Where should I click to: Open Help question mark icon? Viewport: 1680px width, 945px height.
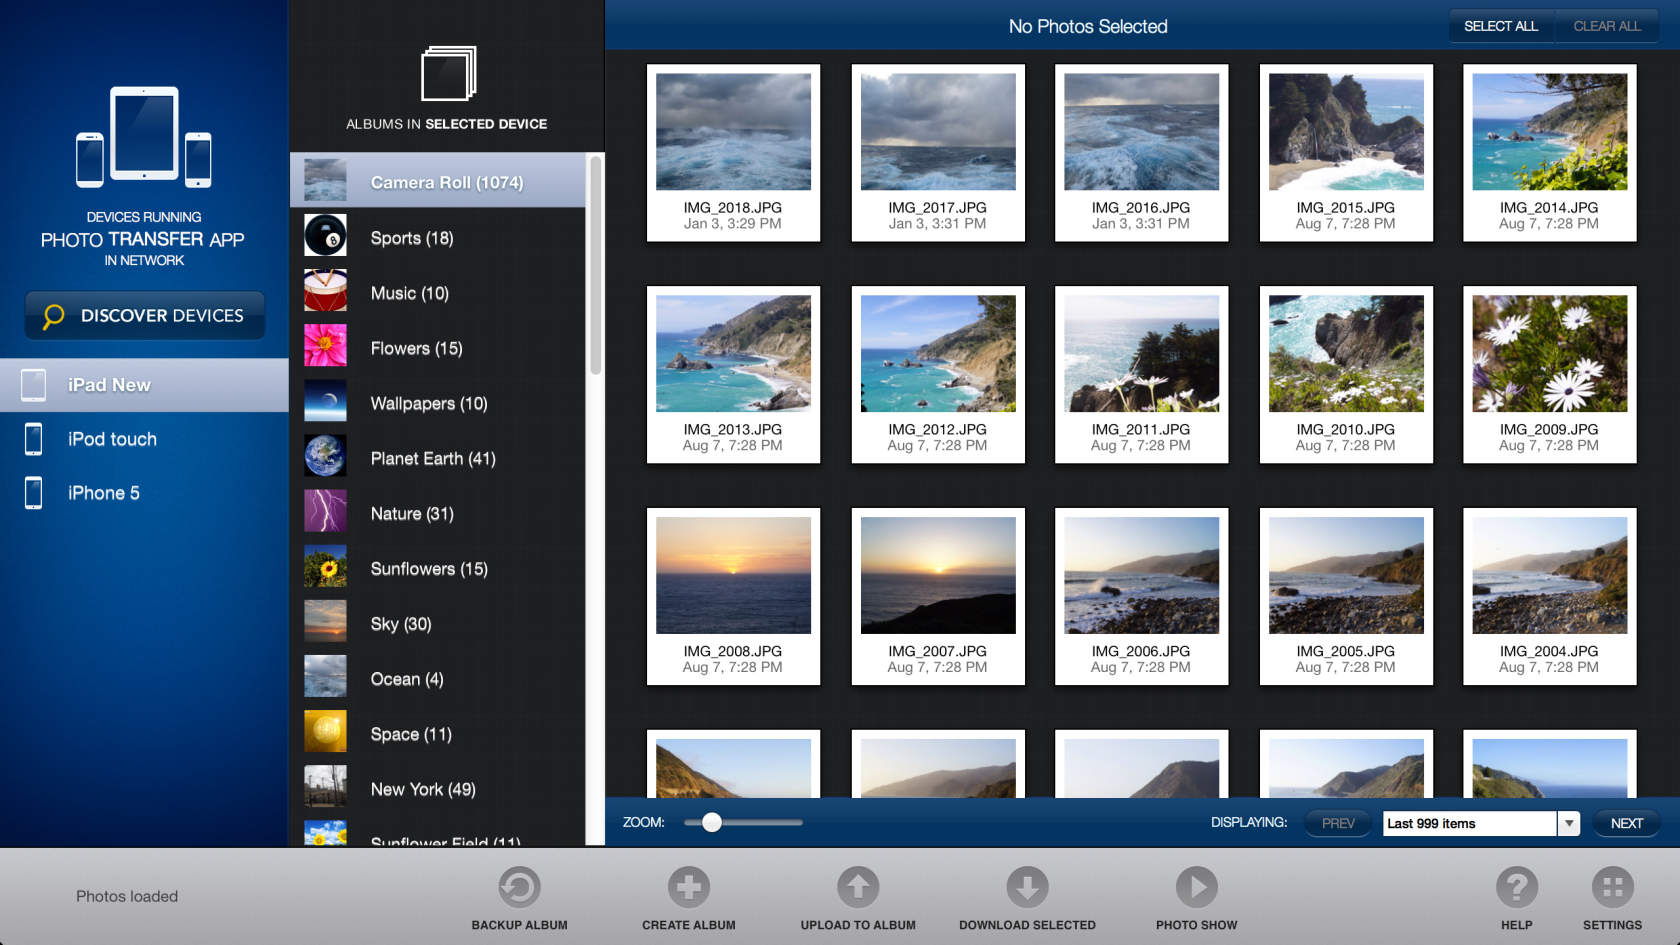pyautogui.click(x=1516, y=887)
